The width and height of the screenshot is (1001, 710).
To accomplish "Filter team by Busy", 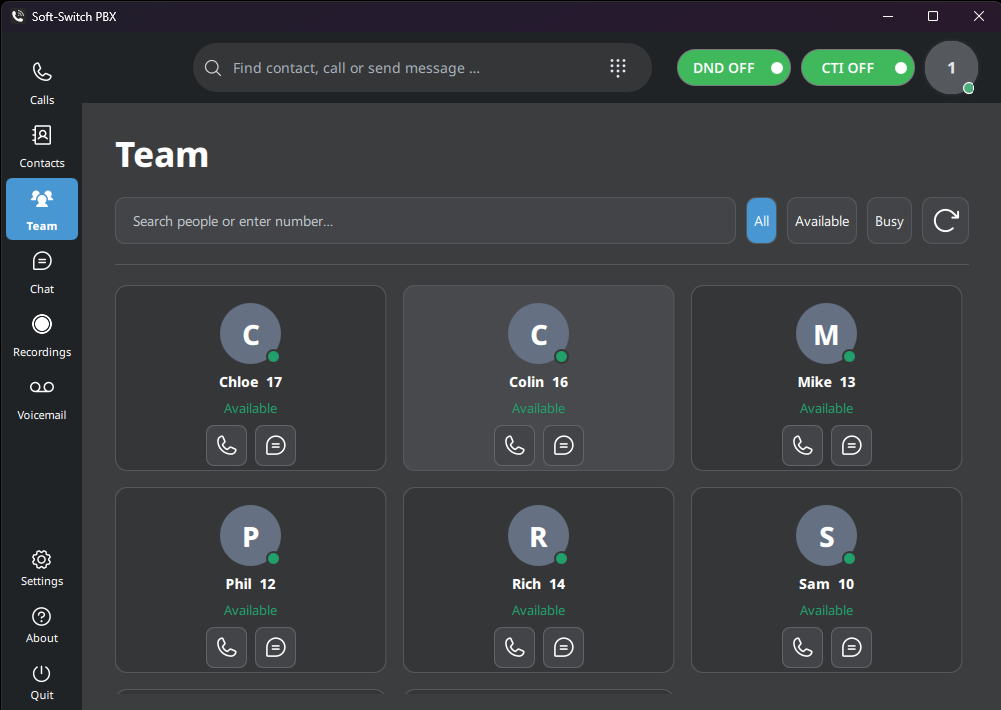I will click(x=889, y=221).
